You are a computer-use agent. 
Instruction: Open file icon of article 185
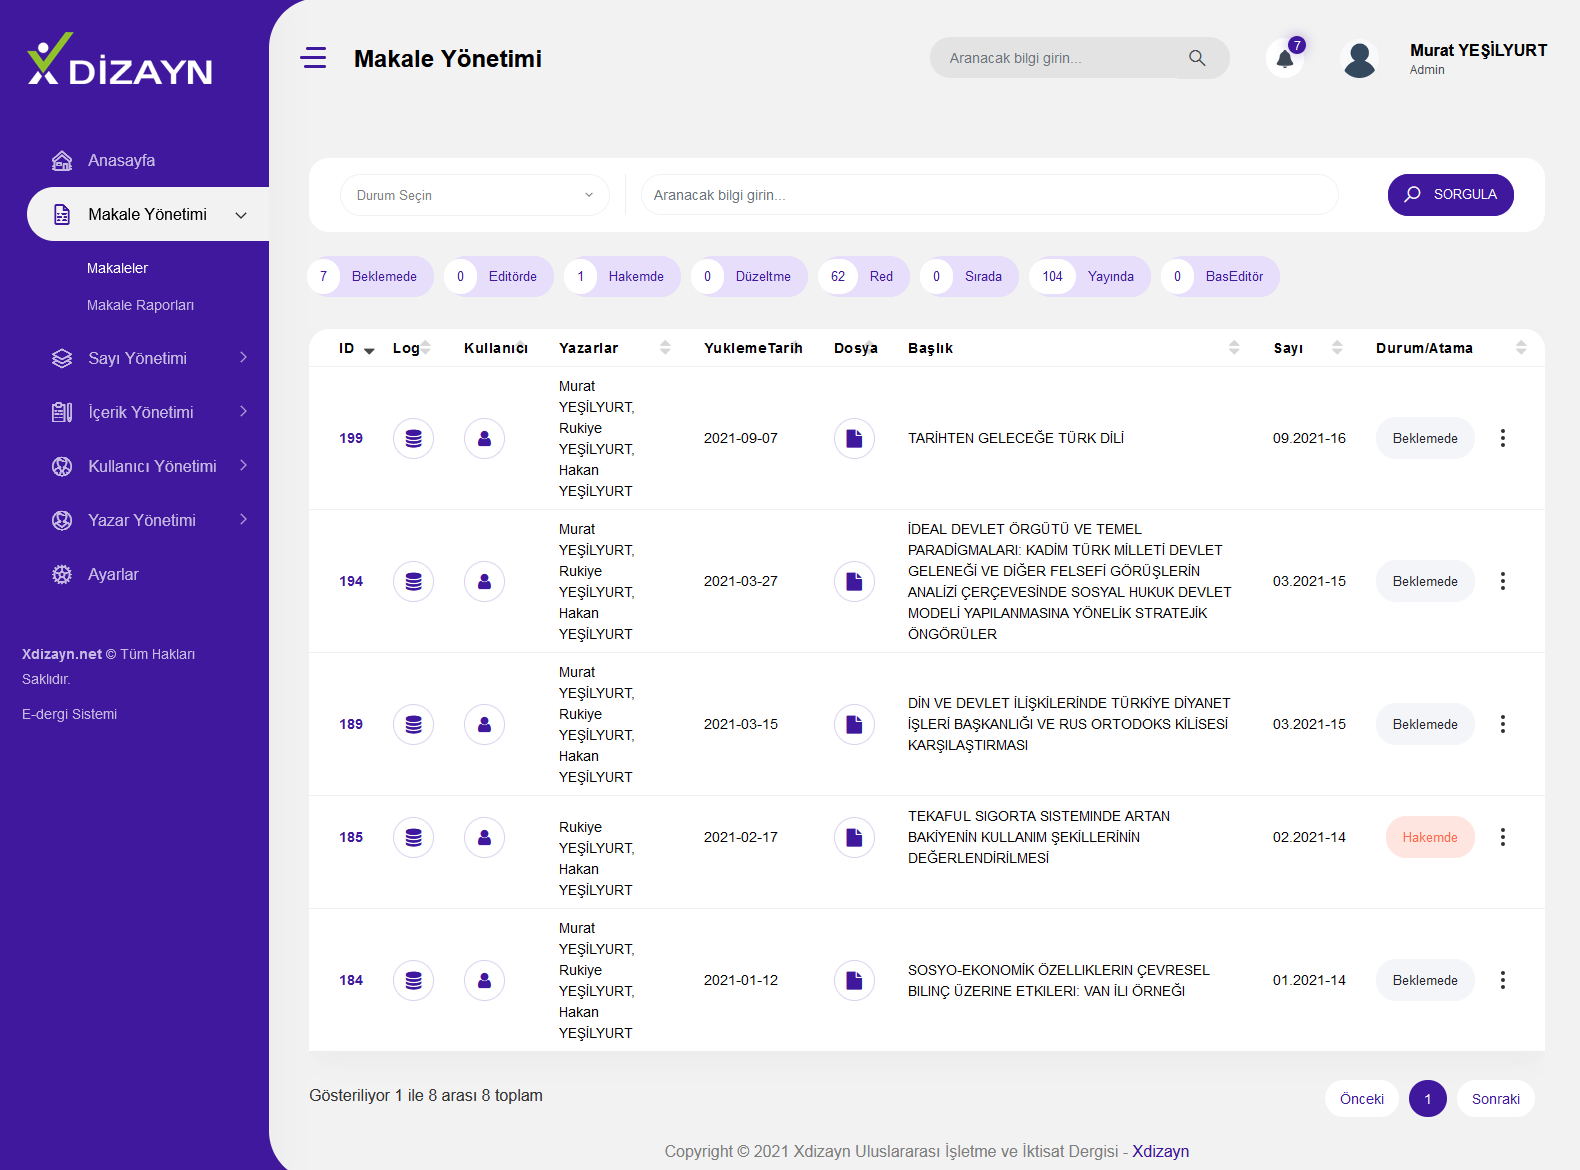[854, 837]
